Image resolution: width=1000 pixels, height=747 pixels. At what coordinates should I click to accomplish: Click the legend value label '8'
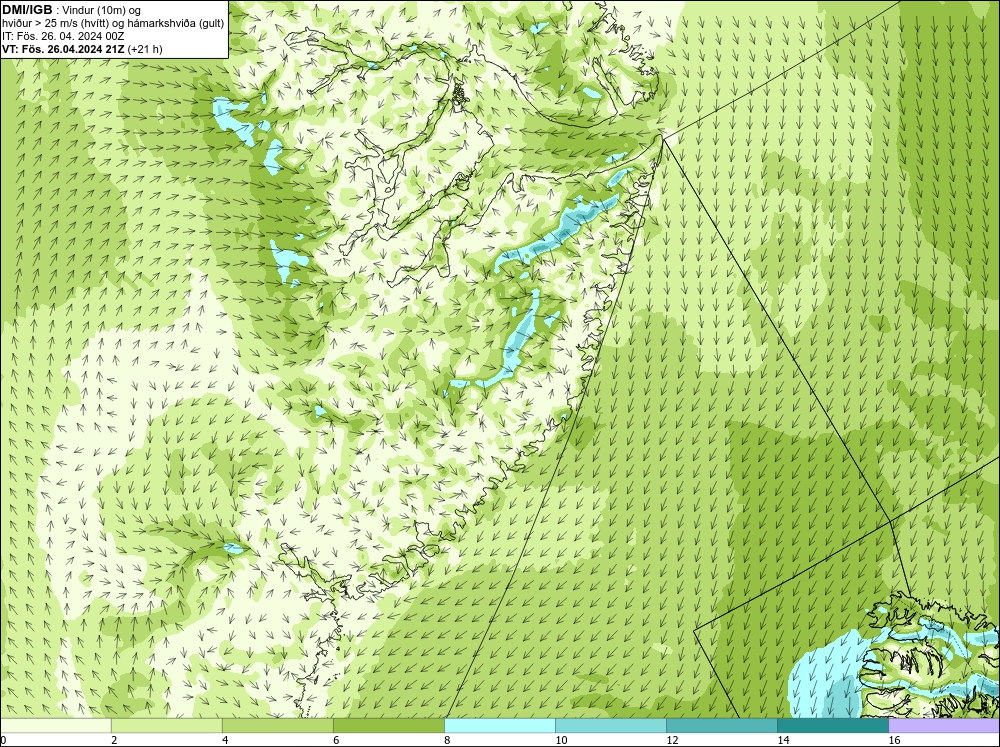coord(447,740)
